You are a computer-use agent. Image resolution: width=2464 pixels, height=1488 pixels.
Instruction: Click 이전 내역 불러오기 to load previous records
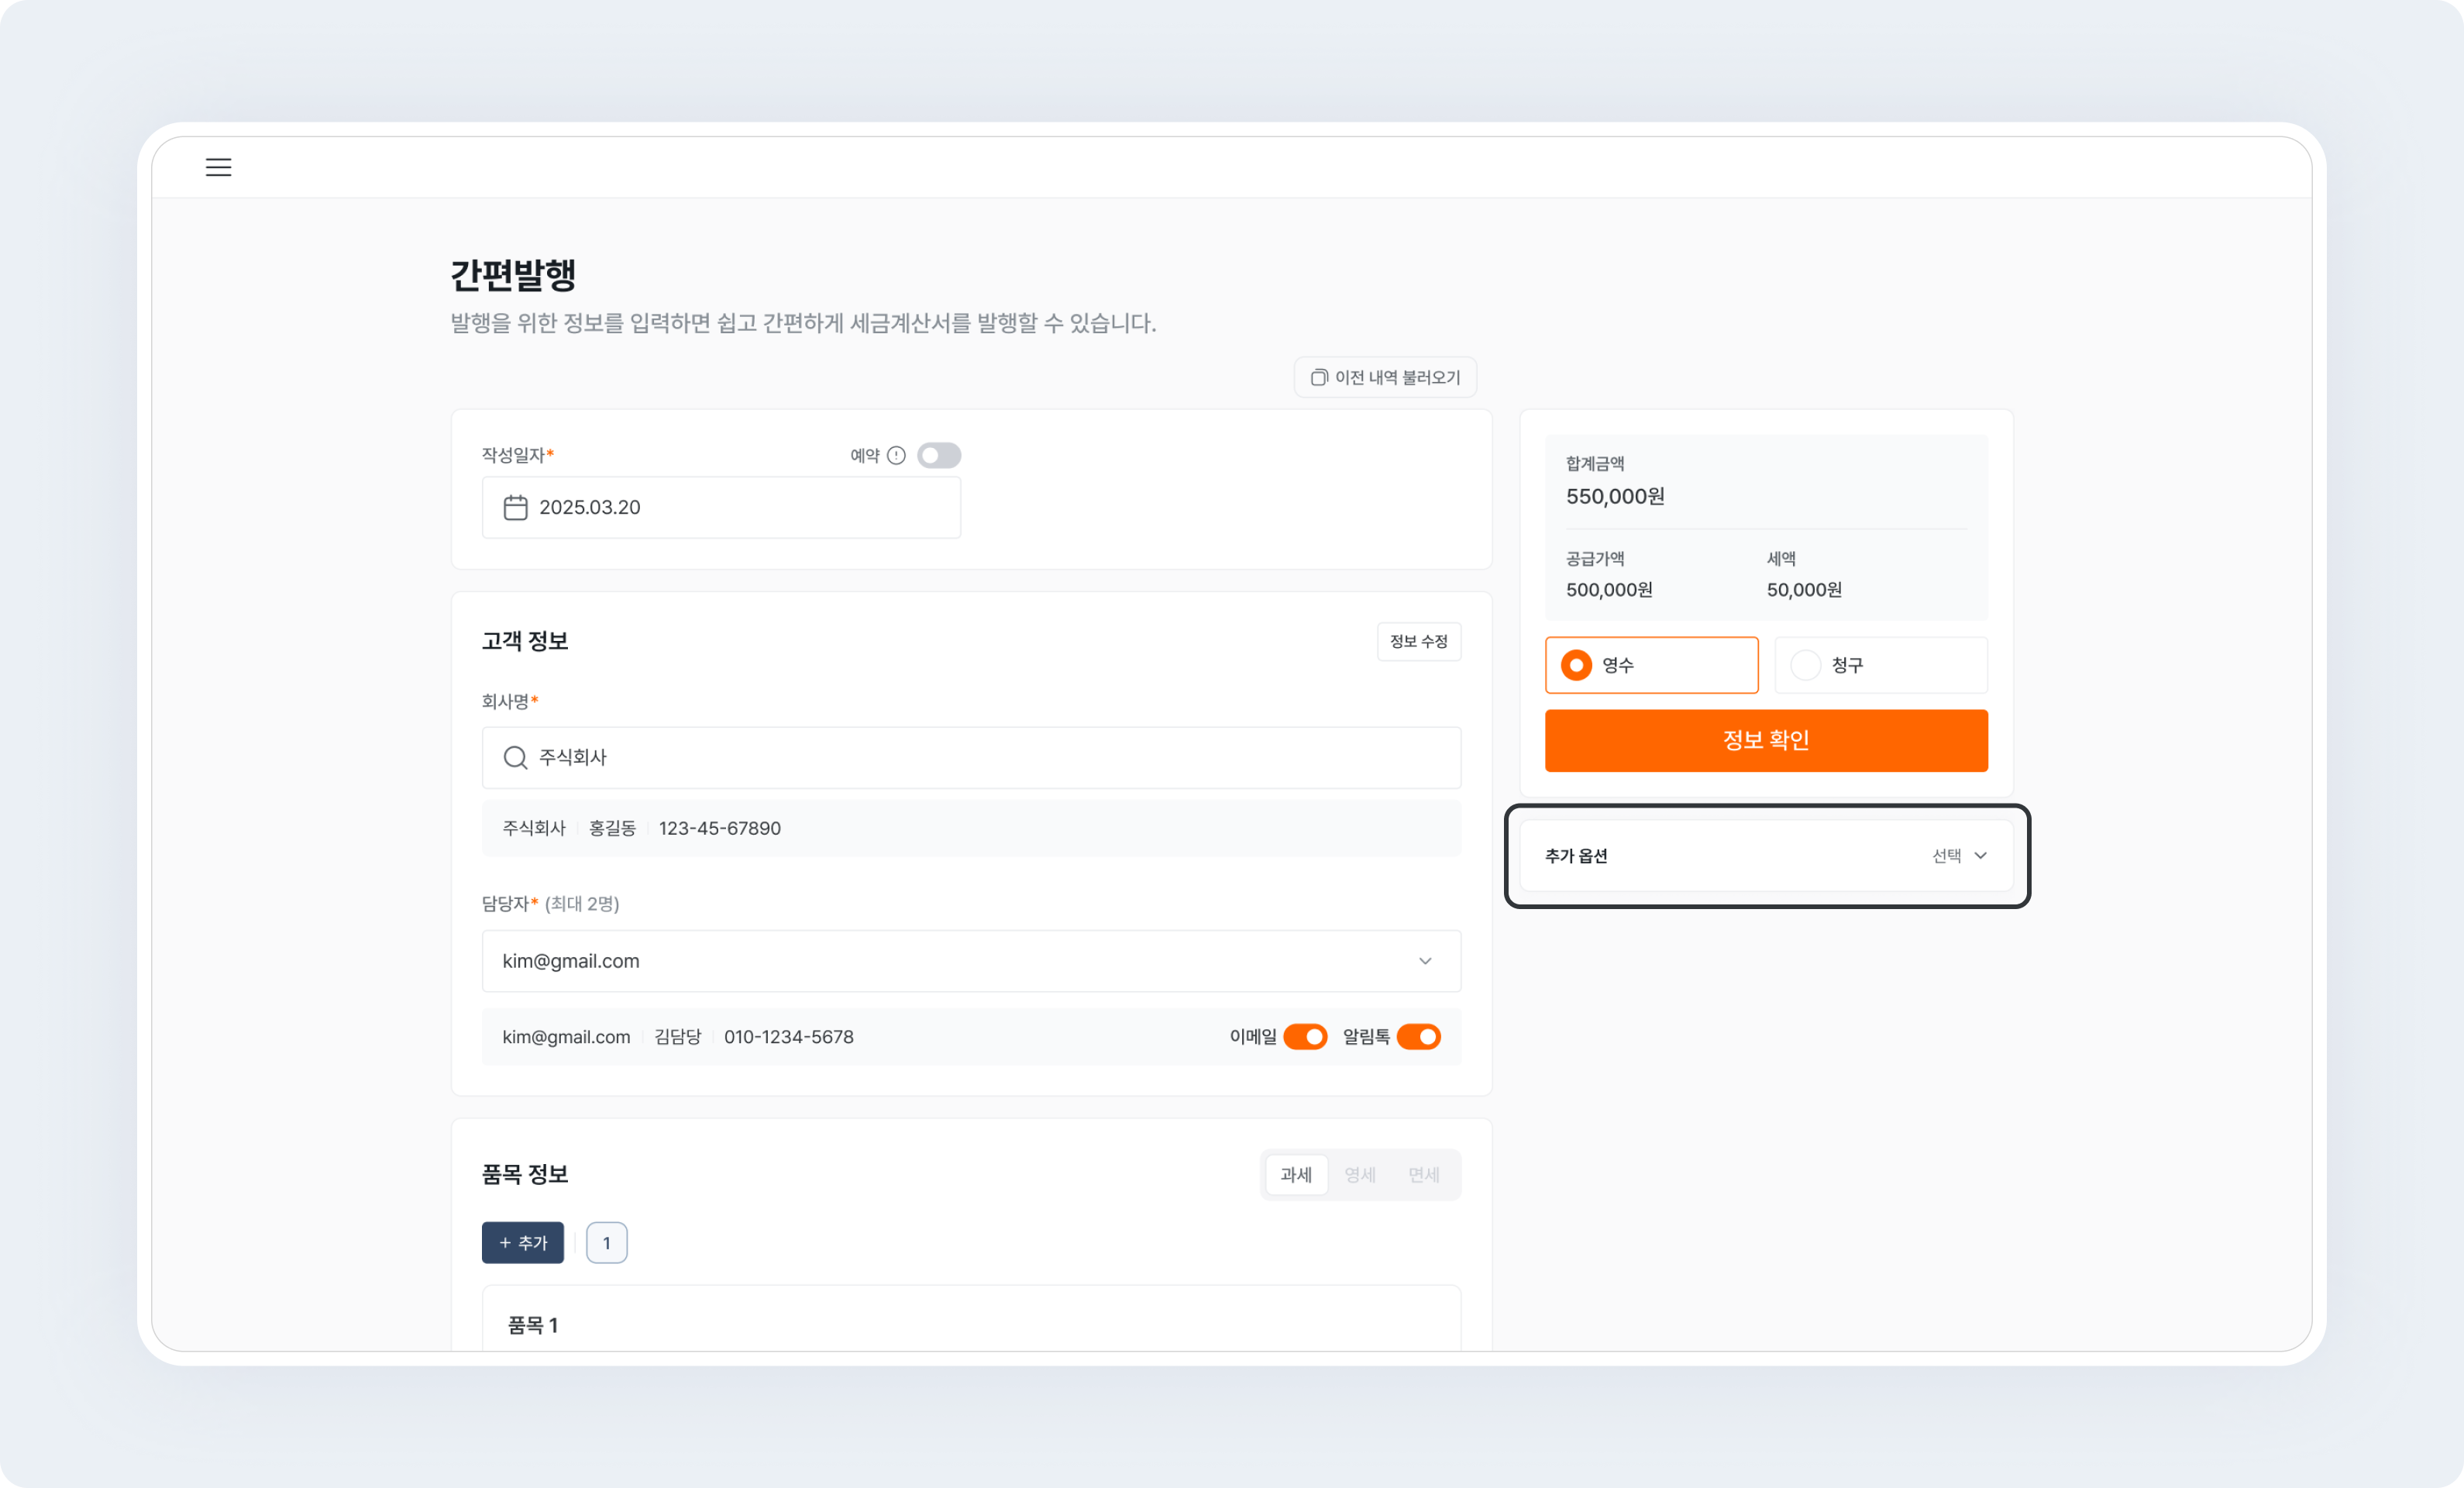1385,377
